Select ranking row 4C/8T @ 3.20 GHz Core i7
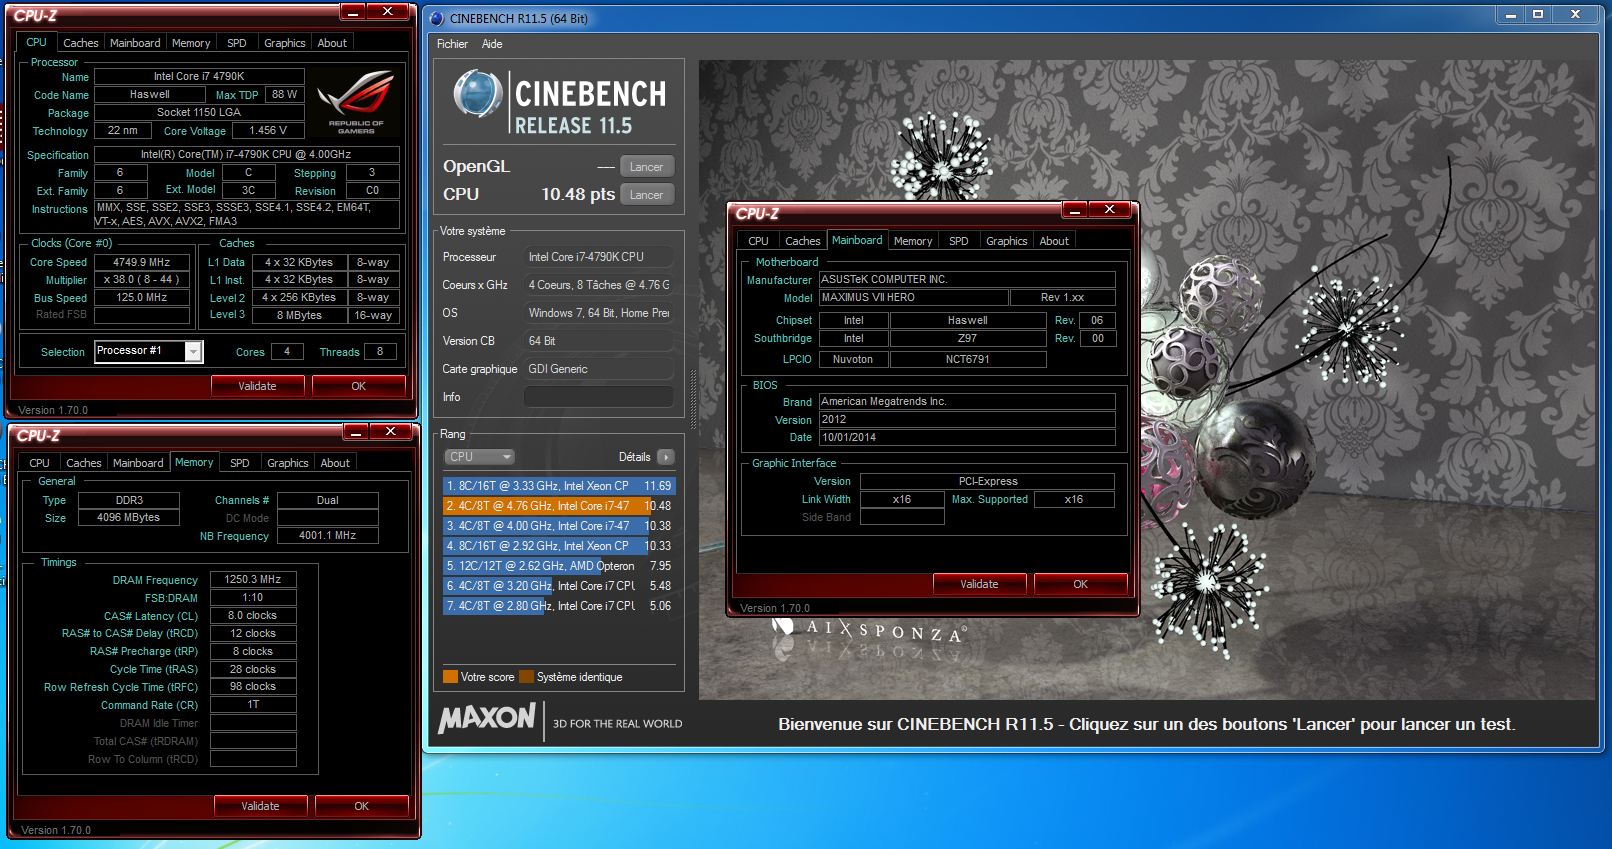Screen dimensions: 1612x849 559,586
